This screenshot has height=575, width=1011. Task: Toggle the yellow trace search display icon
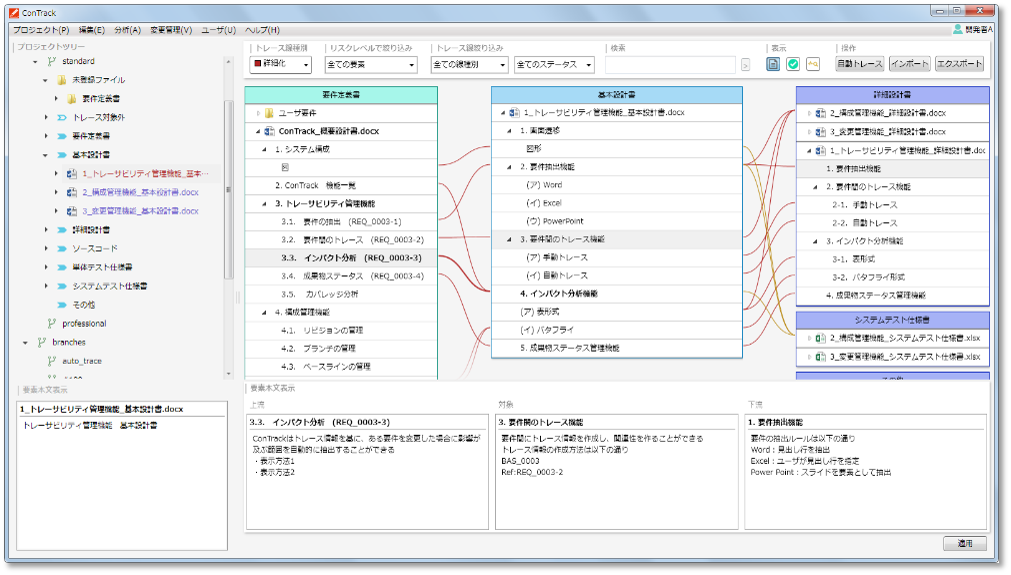tap(813, 64)
